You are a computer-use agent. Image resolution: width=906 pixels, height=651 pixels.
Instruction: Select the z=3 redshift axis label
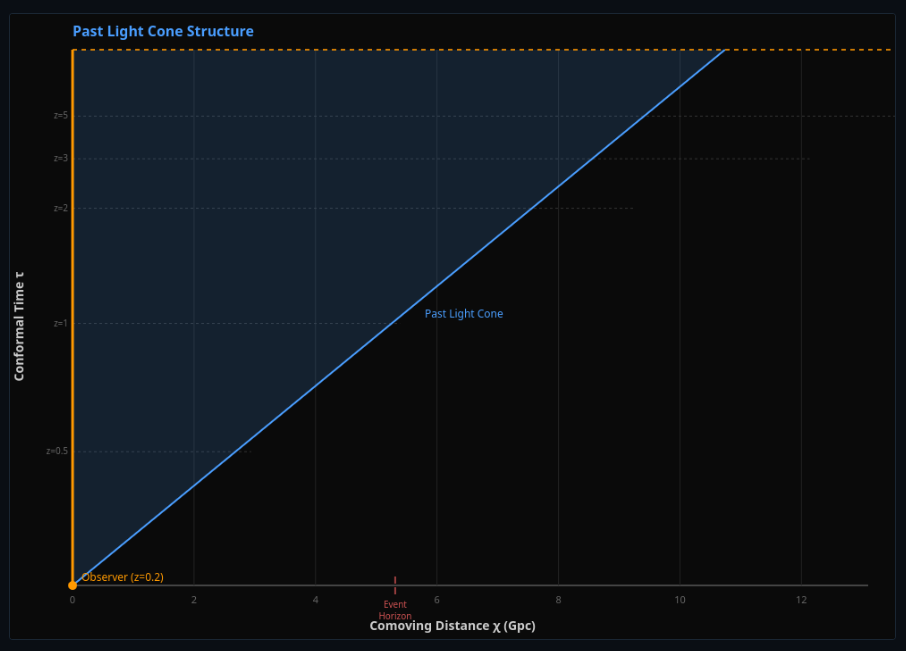[60, 158]
